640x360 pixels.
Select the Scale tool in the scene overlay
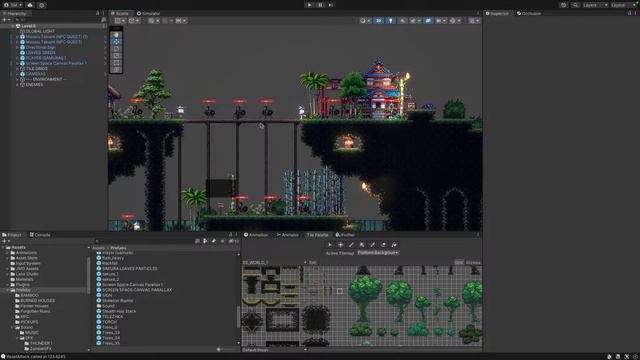(116, 56)
